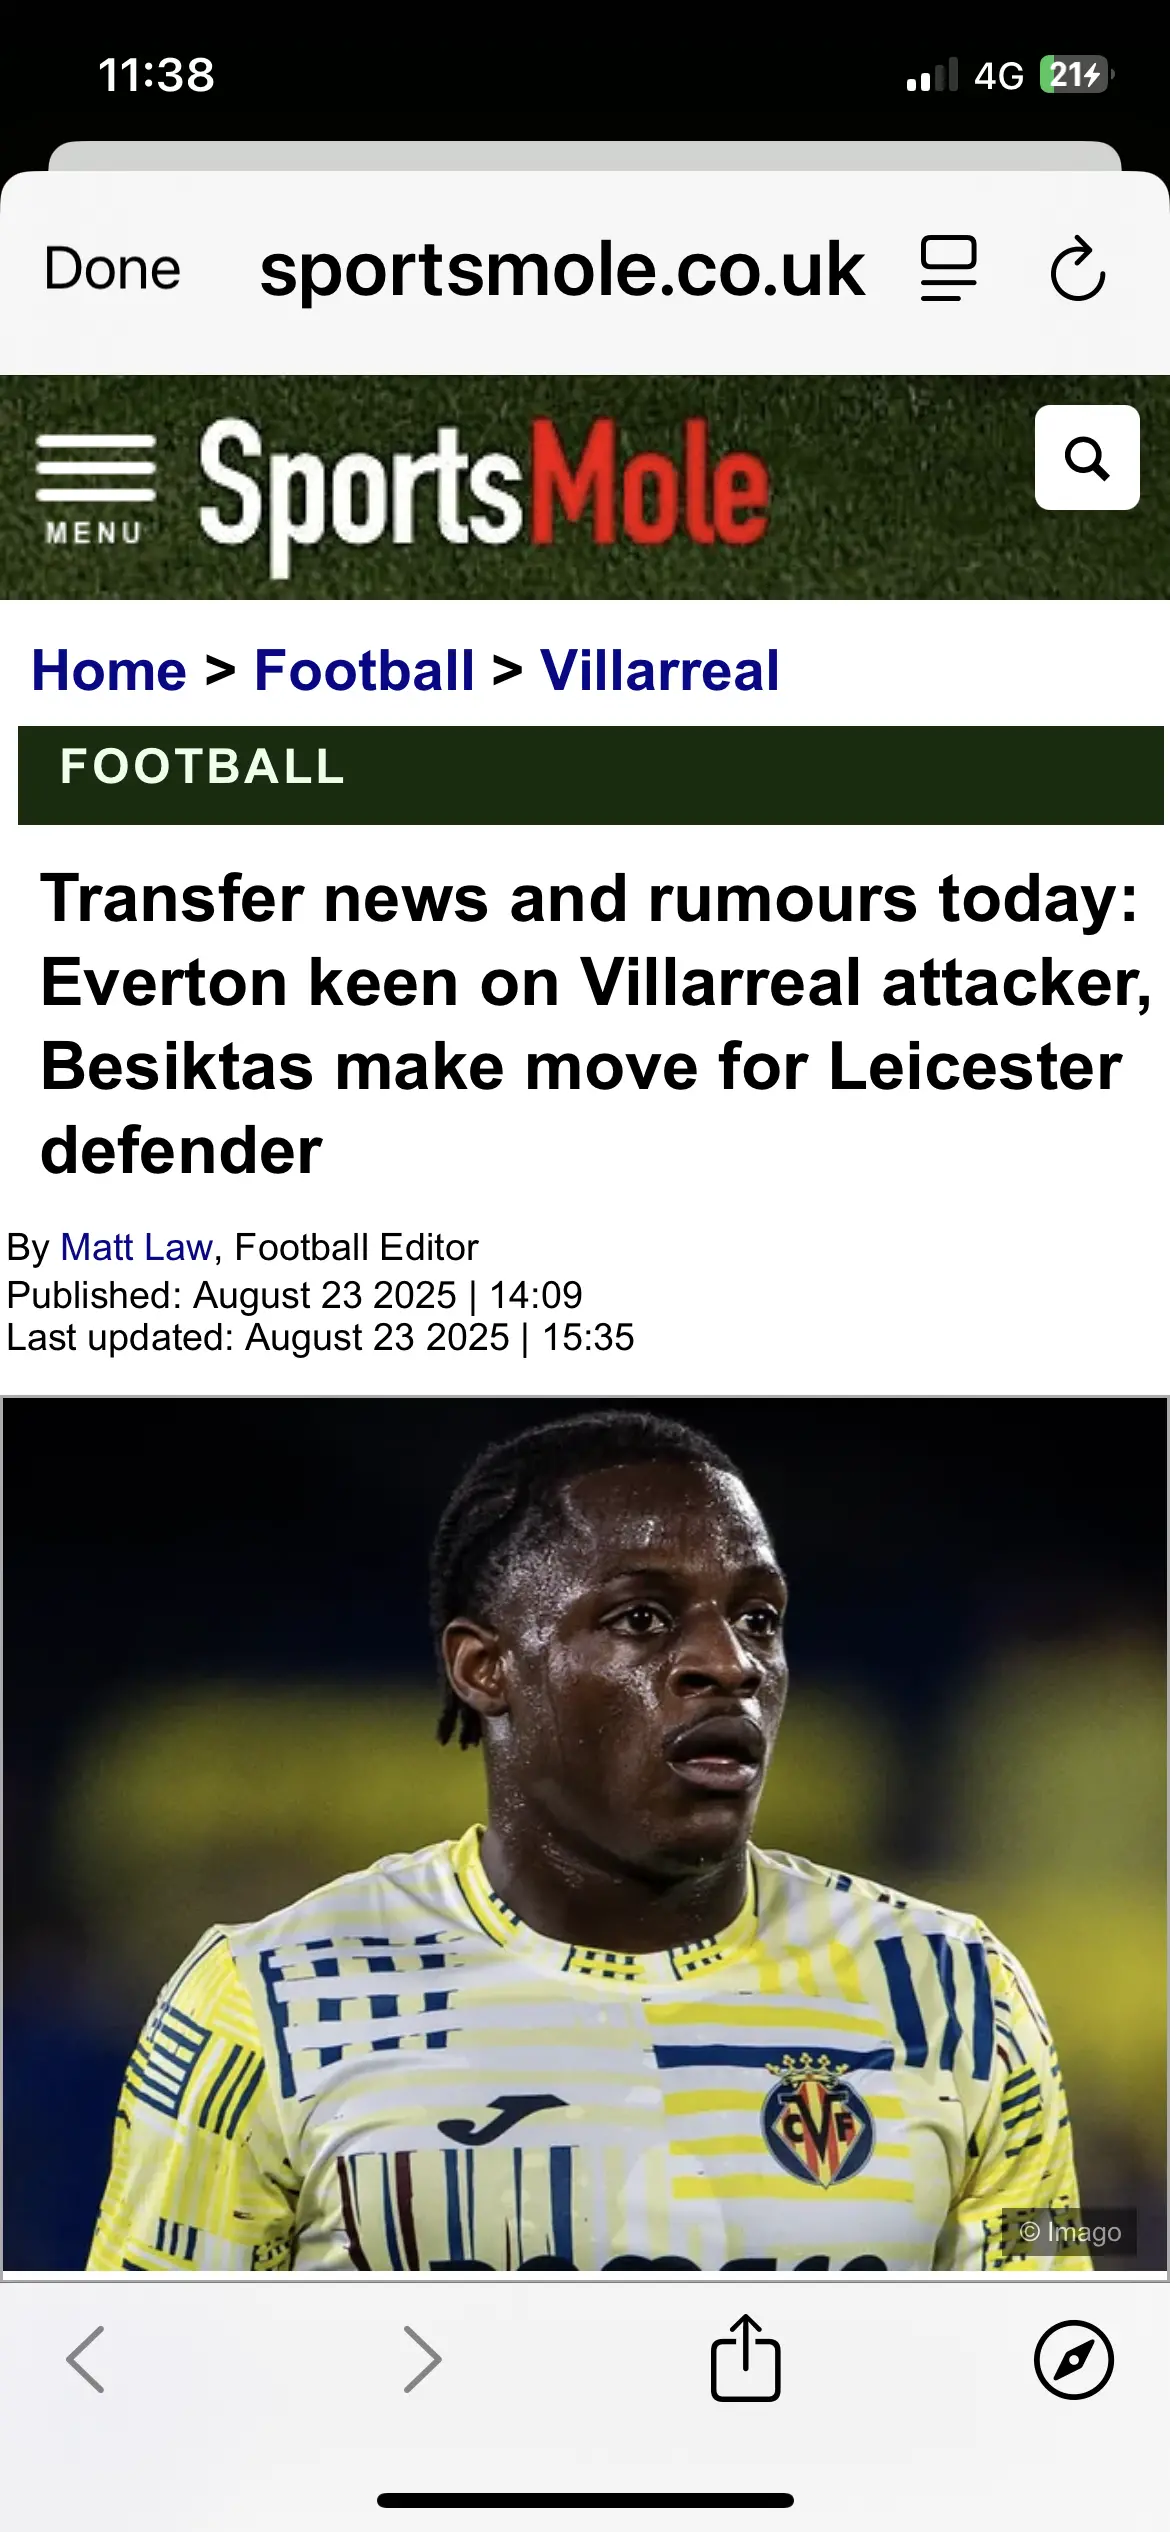Tap the transfer news article headline

point(590,1023)
